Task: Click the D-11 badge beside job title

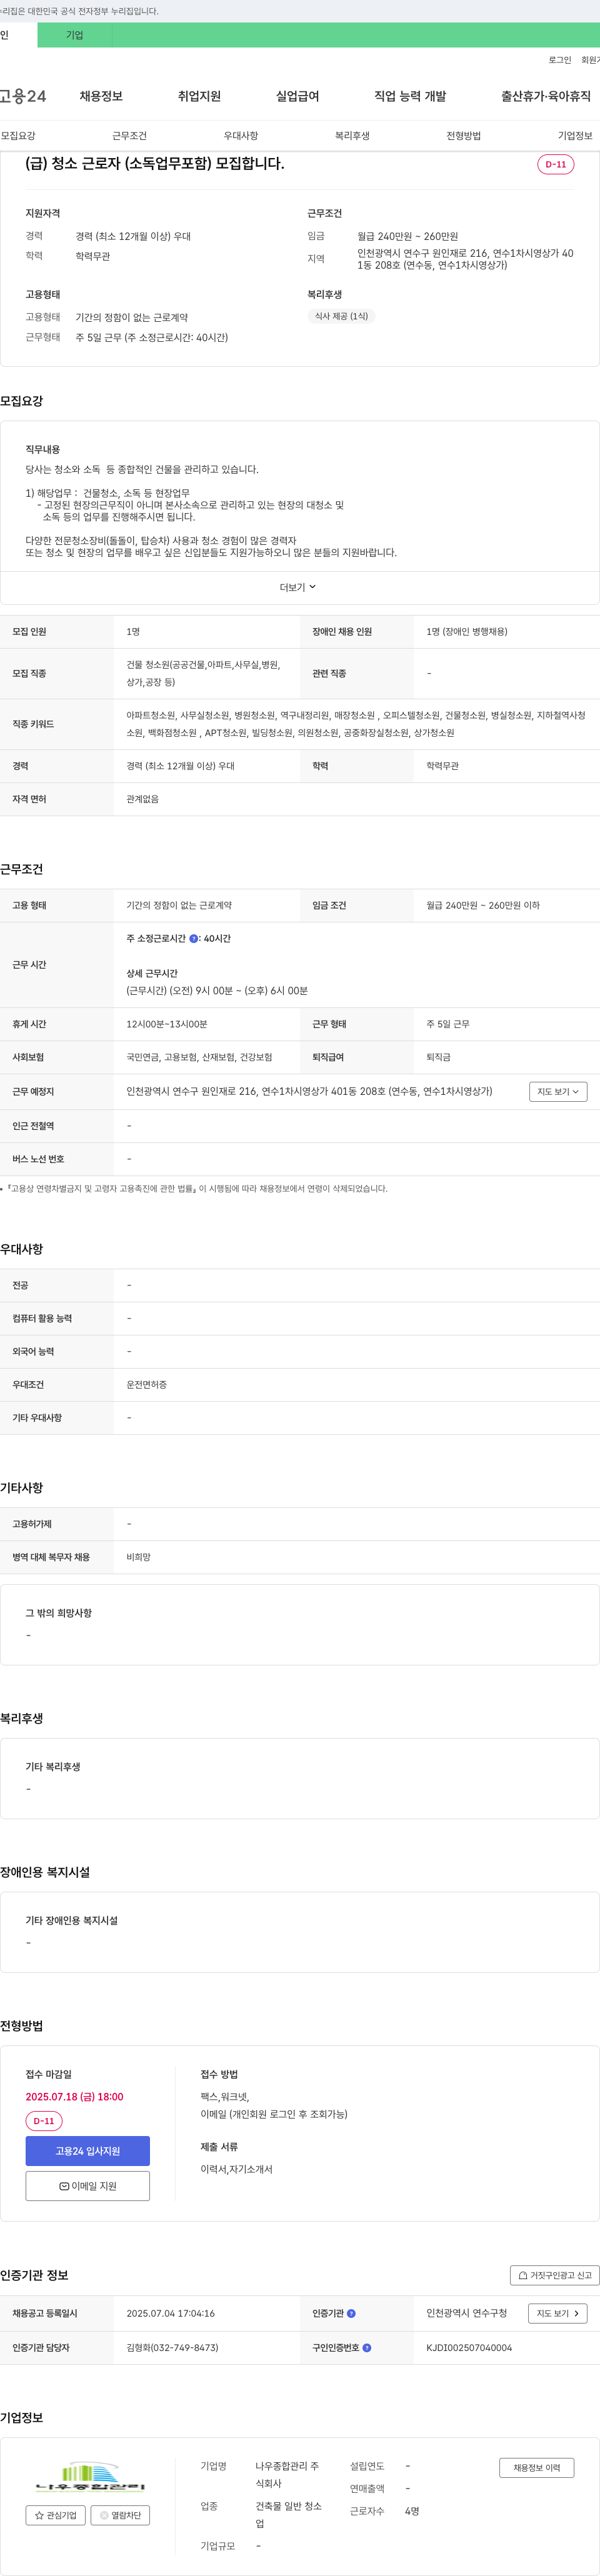Action: pyautogui.click(x=556, y=164)
